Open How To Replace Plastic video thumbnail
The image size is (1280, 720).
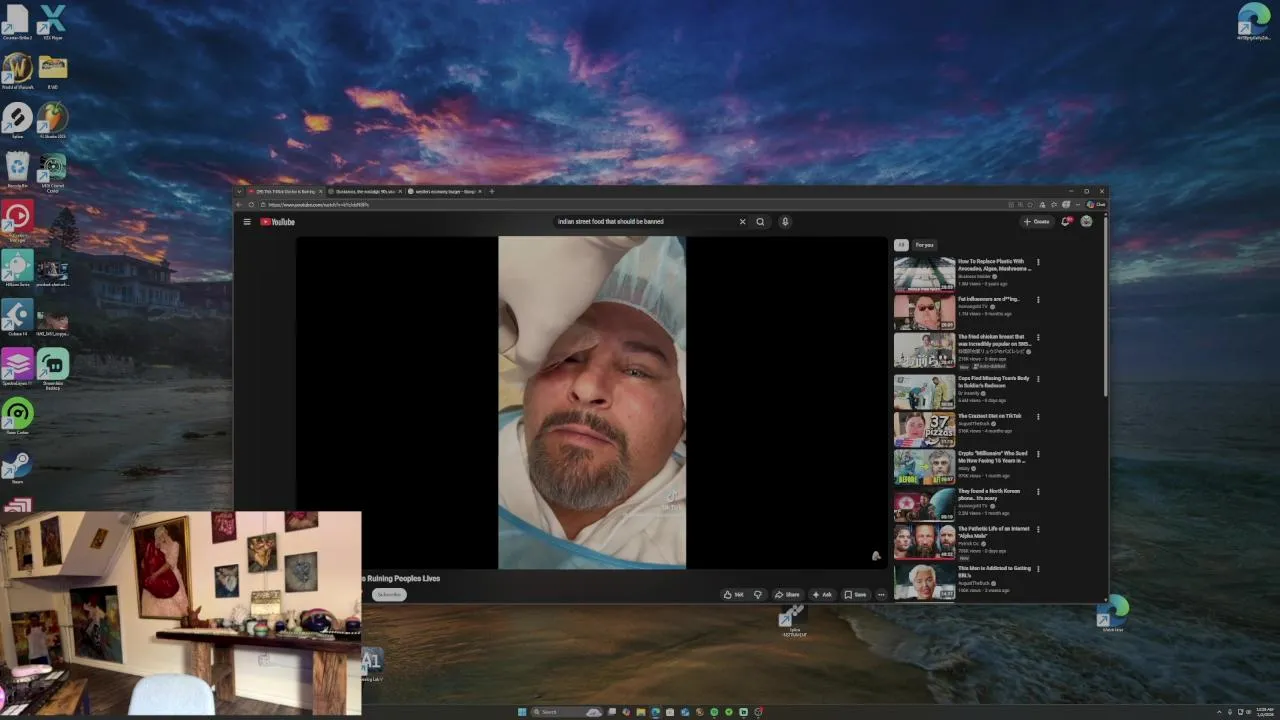point(924,274)
